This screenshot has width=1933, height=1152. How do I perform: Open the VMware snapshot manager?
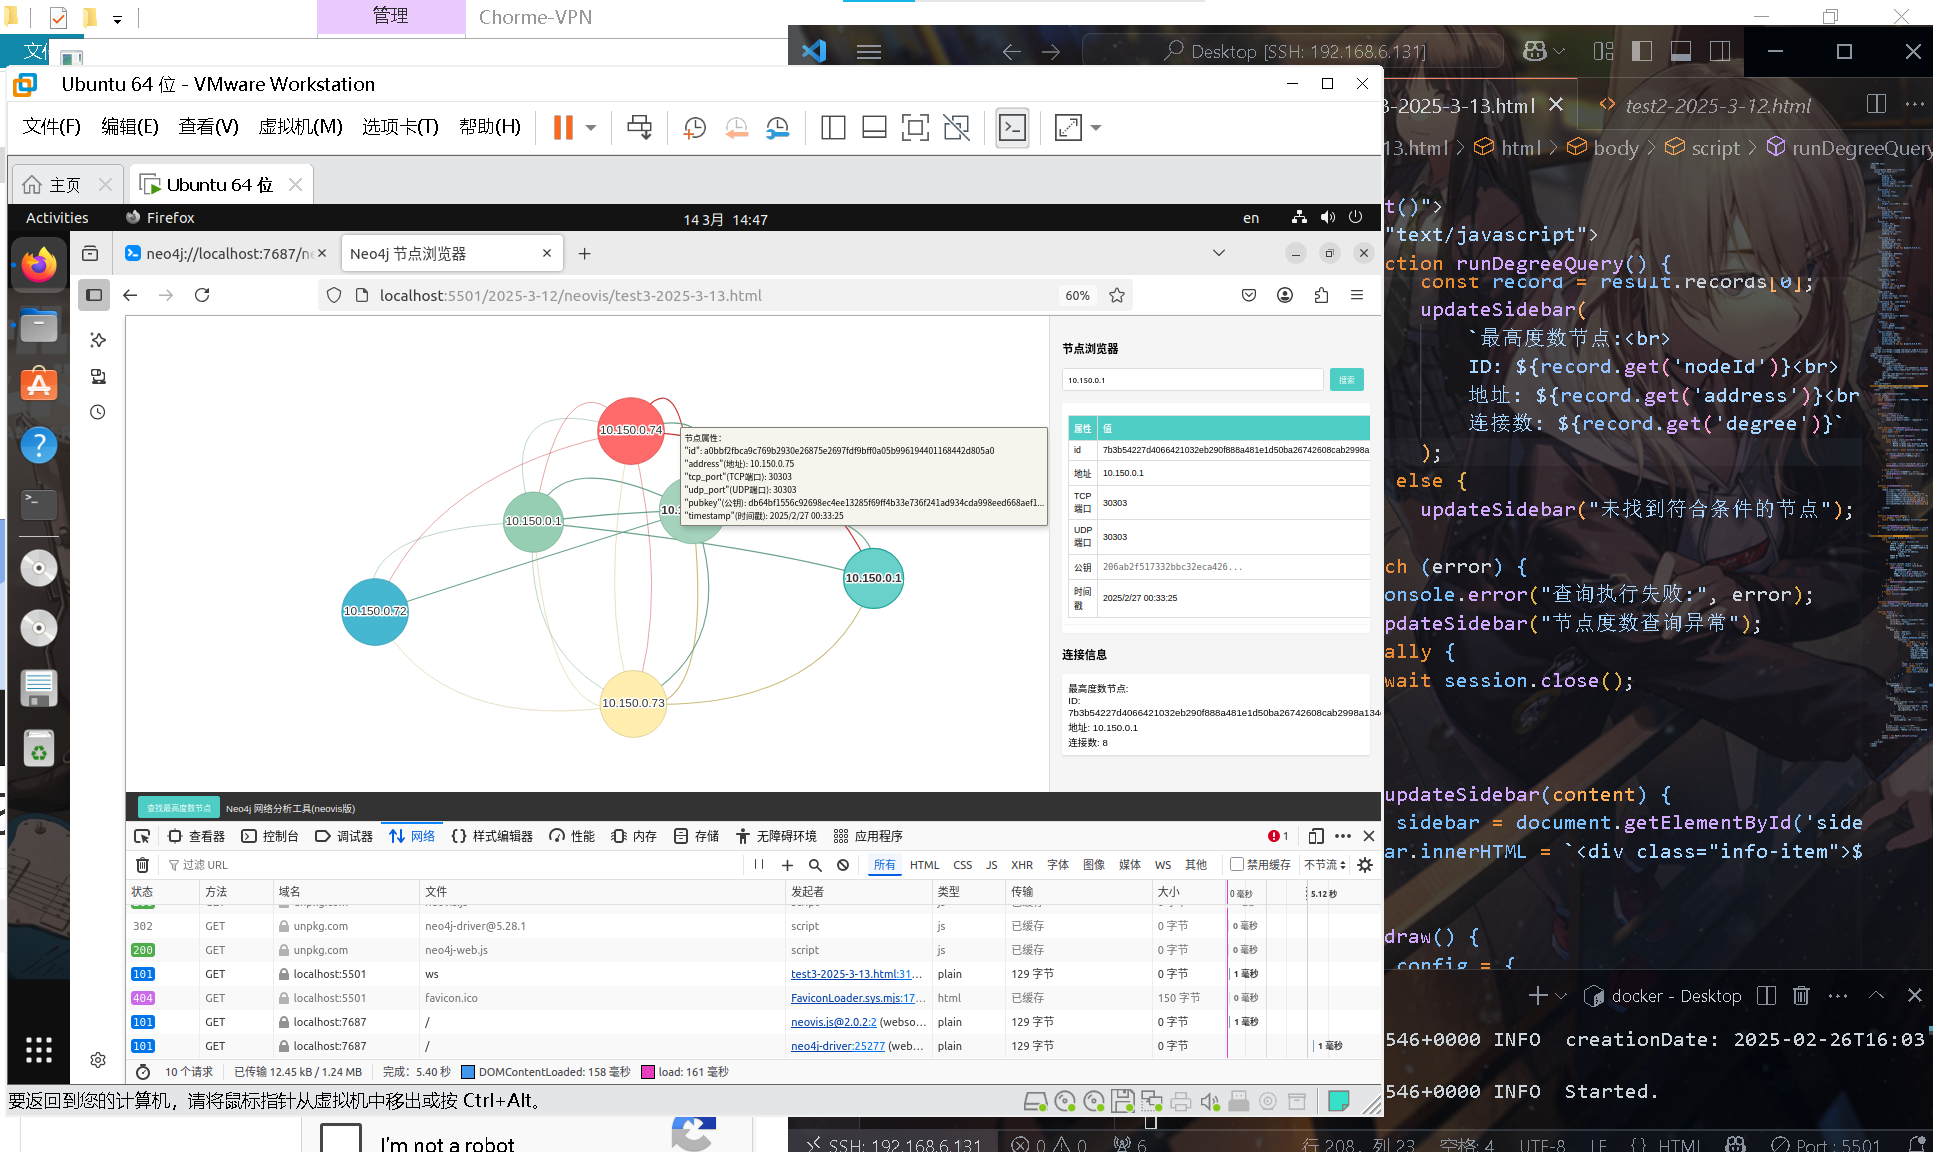777,127
